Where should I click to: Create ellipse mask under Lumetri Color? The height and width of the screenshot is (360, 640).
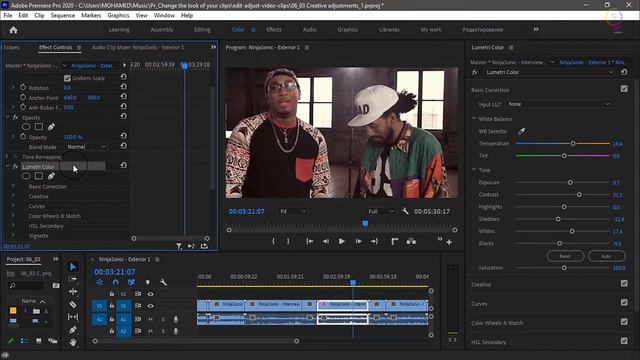(26, 176)
